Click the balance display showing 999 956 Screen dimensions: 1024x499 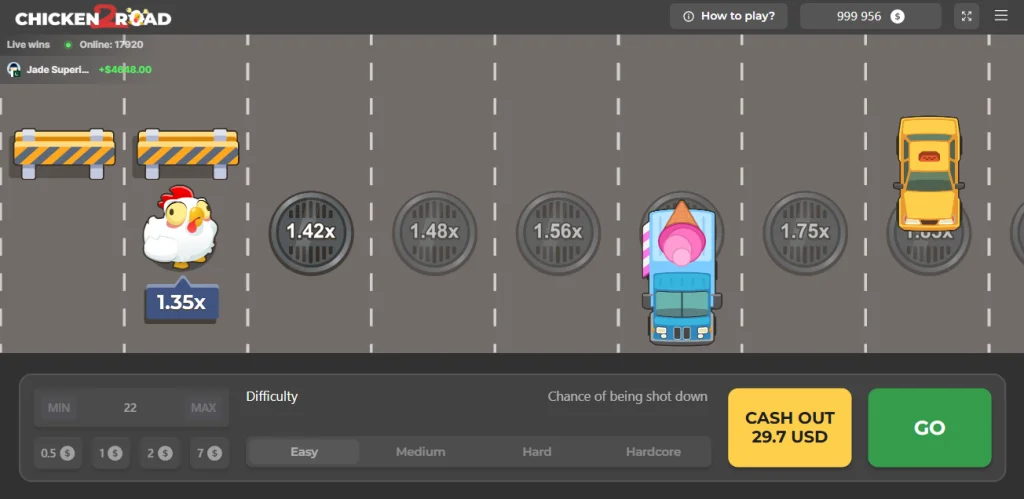pos(871,16)
